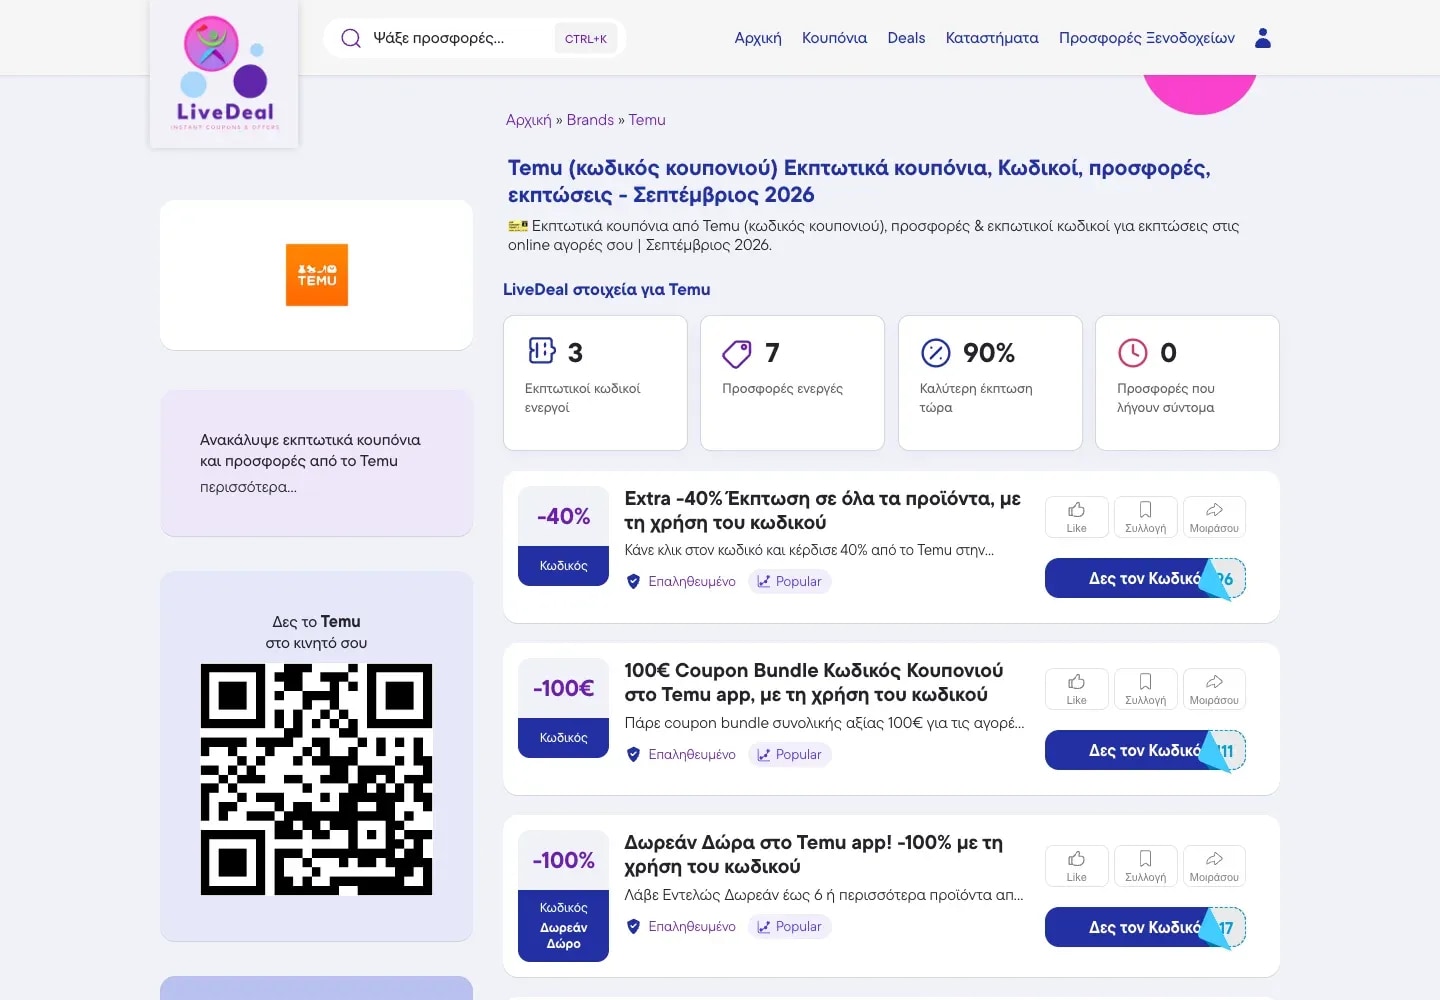Open the Καταστήματα menu item
Viewport: 1440px width, 1000px height.
992,38
